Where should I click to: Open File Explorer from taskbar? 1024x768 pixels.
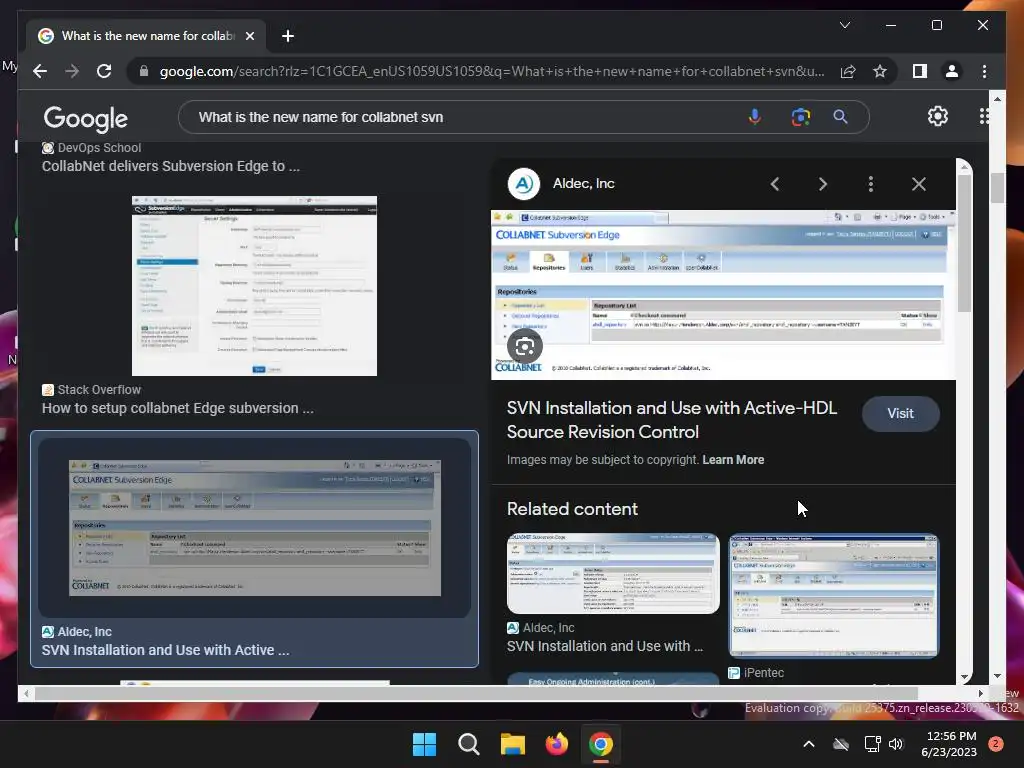[513, 744]
